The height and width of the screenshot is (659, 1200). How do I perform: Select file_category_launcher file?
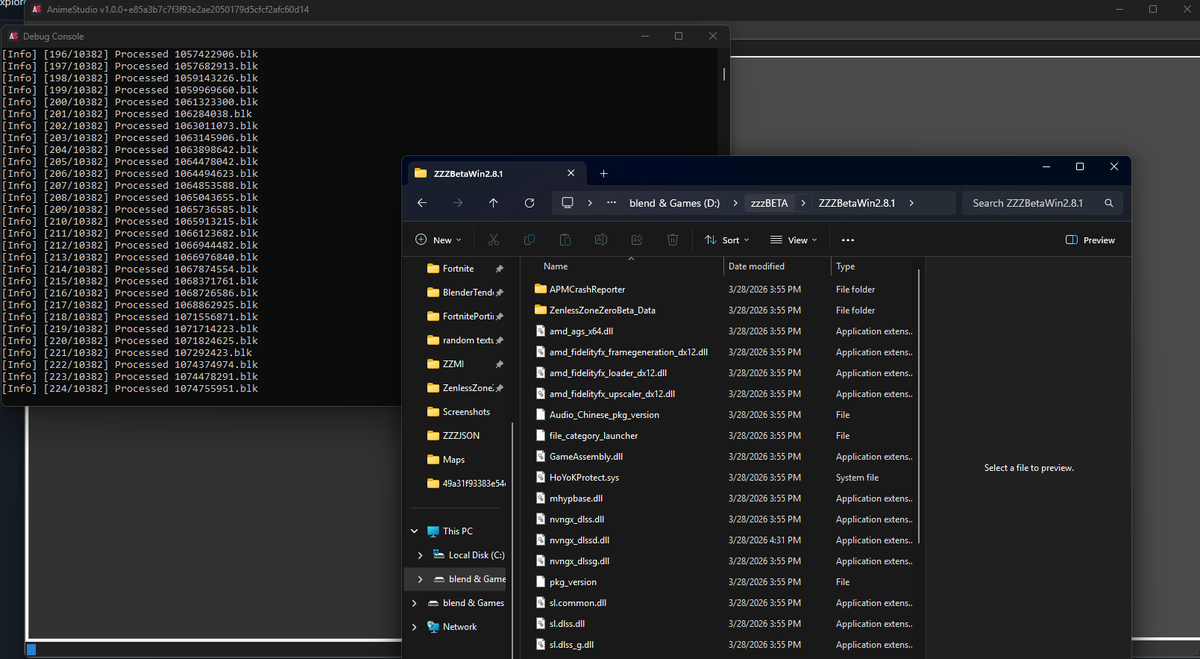(x=593, y=435)
